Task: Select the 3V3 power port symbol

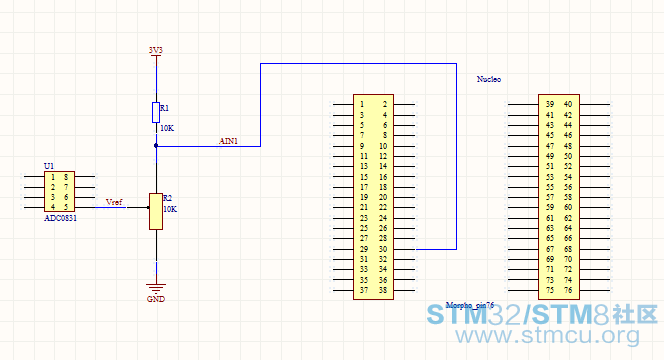Action: point(156,56)
